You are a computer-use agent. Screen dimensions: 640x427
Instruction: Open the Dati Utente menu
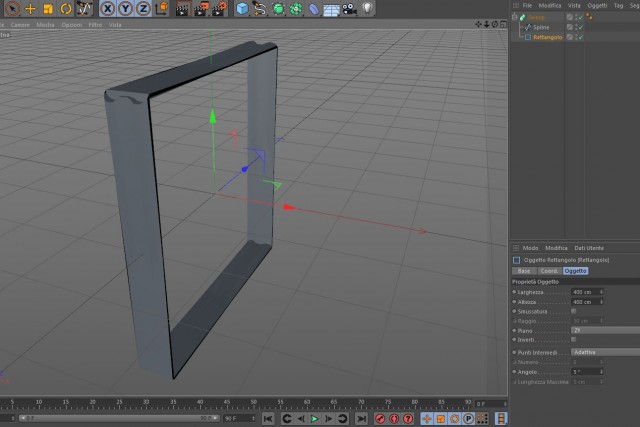pos(589,248)
